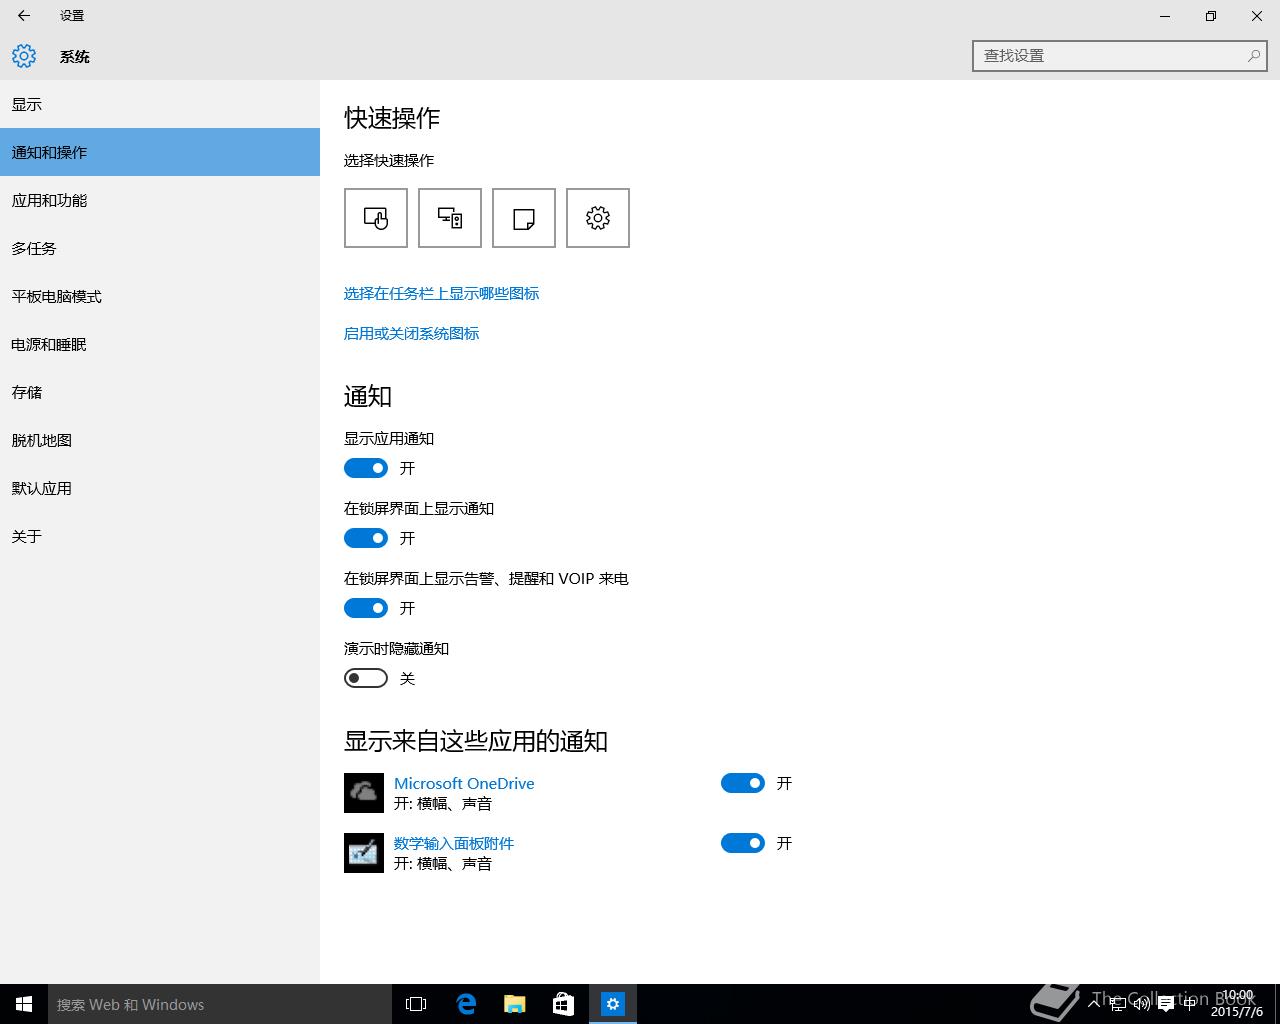Select 默认应用 in the sidebar
1280x1024 pixels.
click(160, 488)
